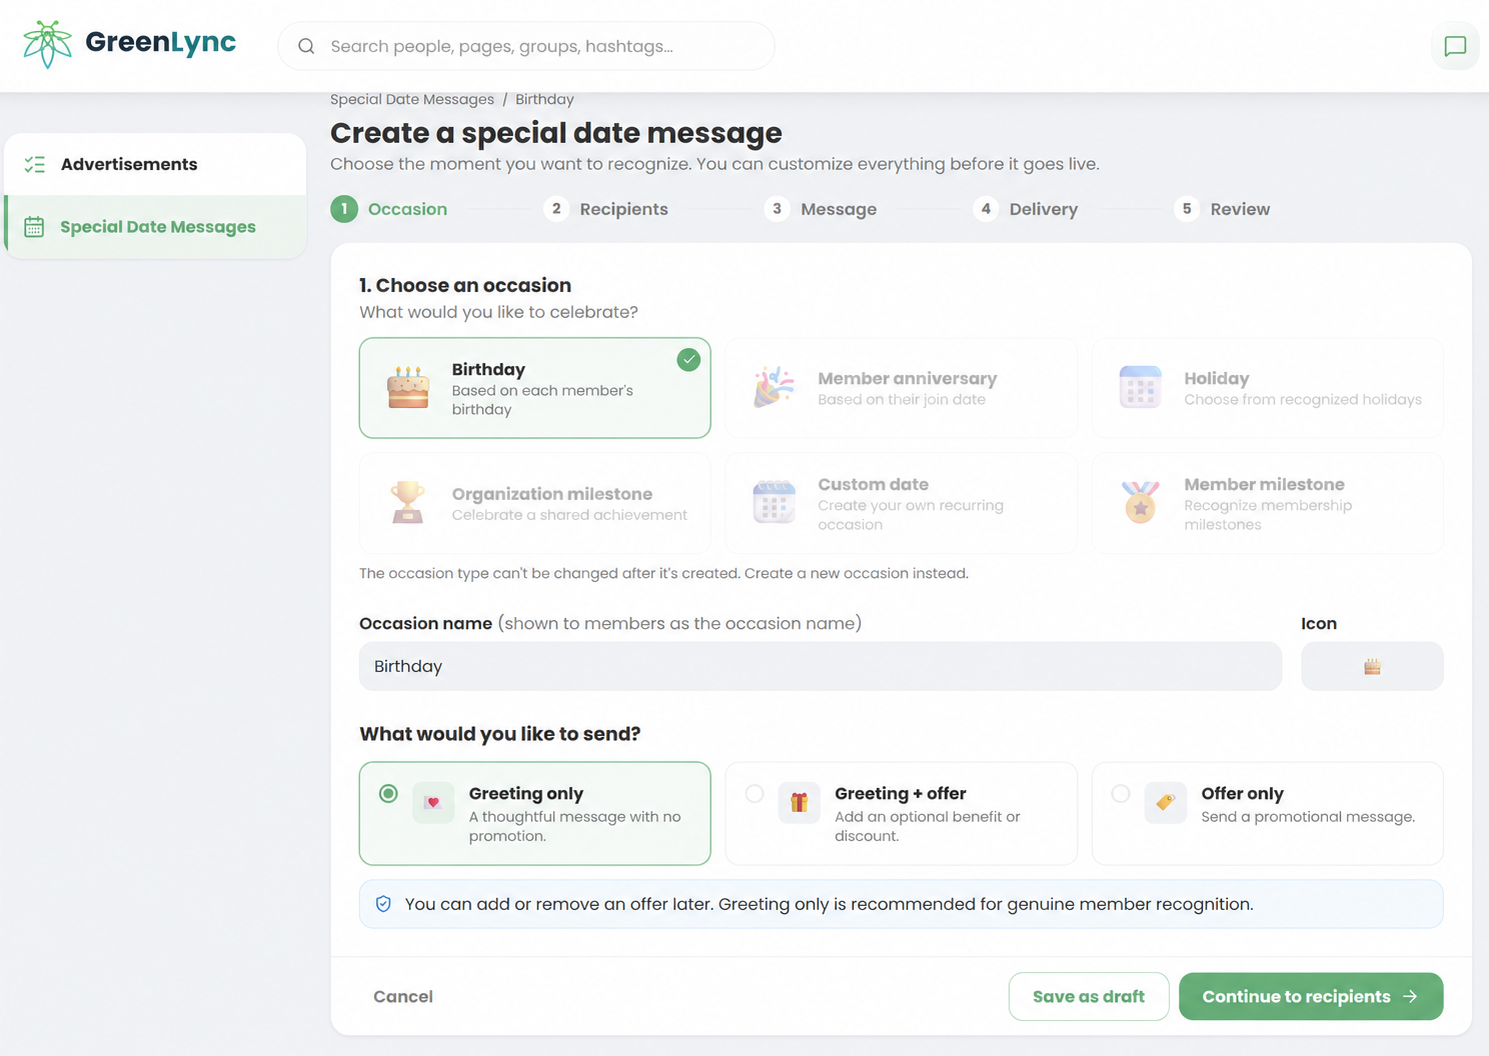
Task: Open the chat messages icon
Action: pos(1455,46)
